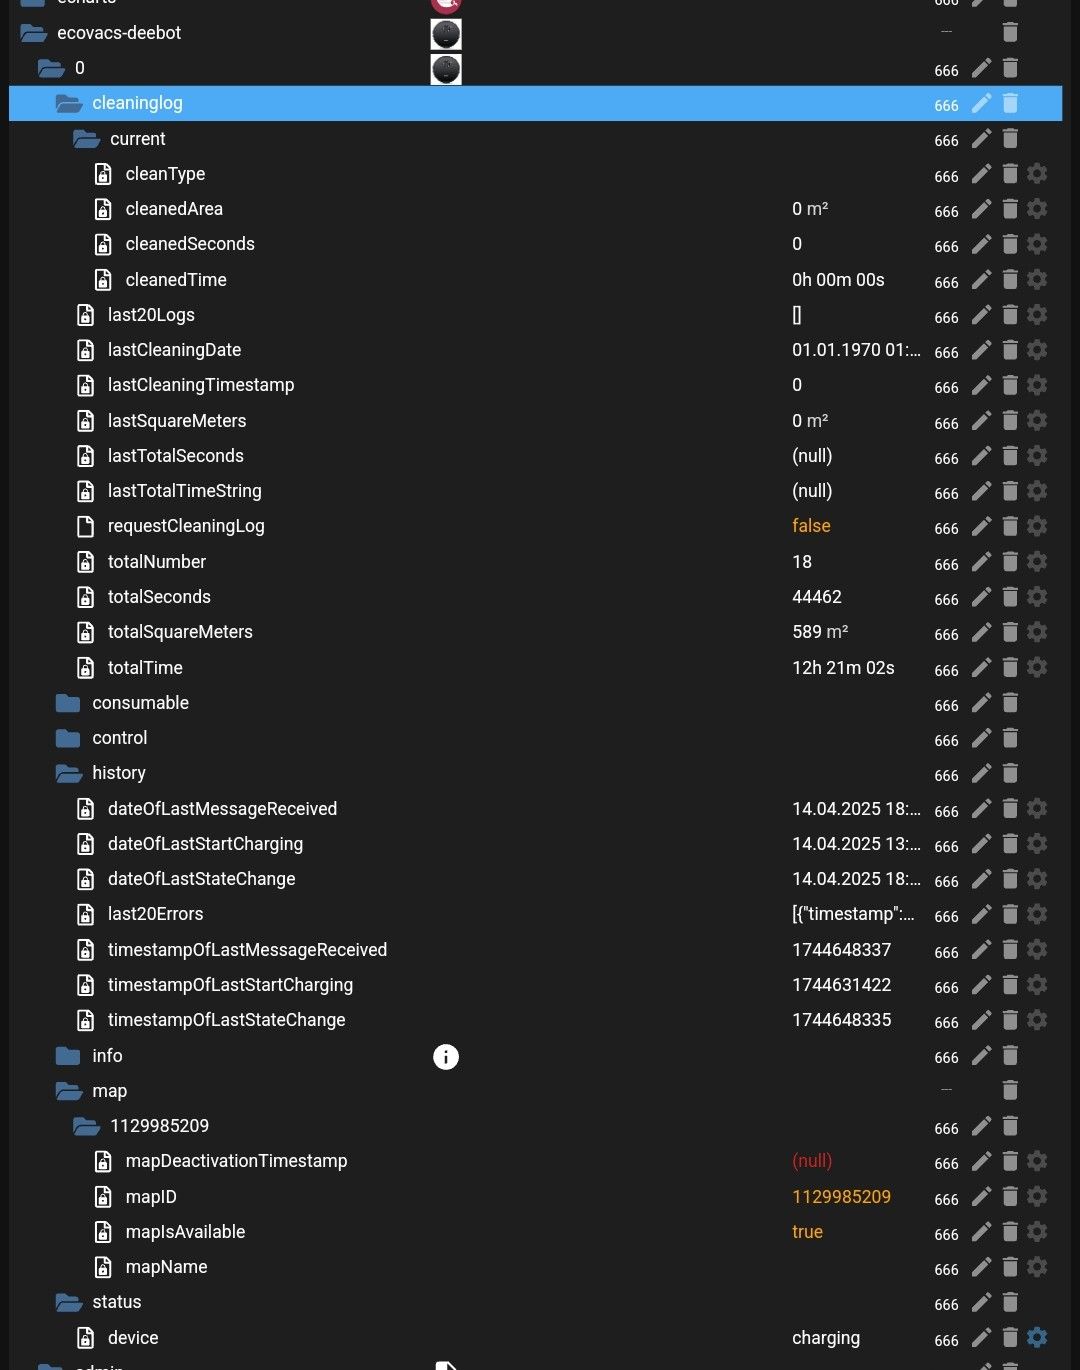The height and width of the screenshot is (1370, 1080).
Task: Edit the cleaninglog folder object
Action: pos(981,103)
